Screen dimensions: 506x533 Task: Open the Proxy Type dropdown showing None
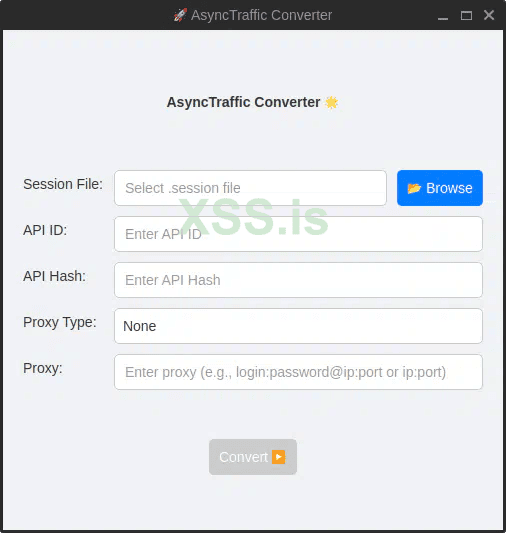point(298,326)
